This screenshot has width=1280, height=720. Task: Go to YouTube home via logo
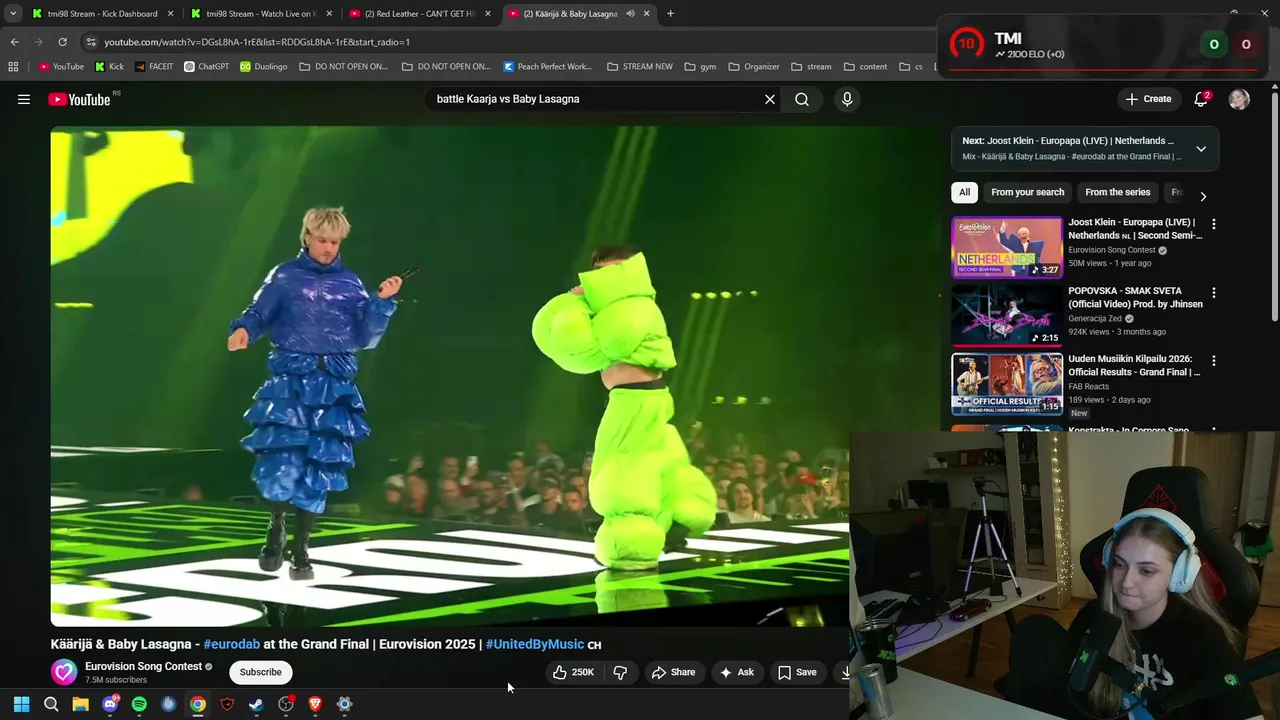pos(79,99)
